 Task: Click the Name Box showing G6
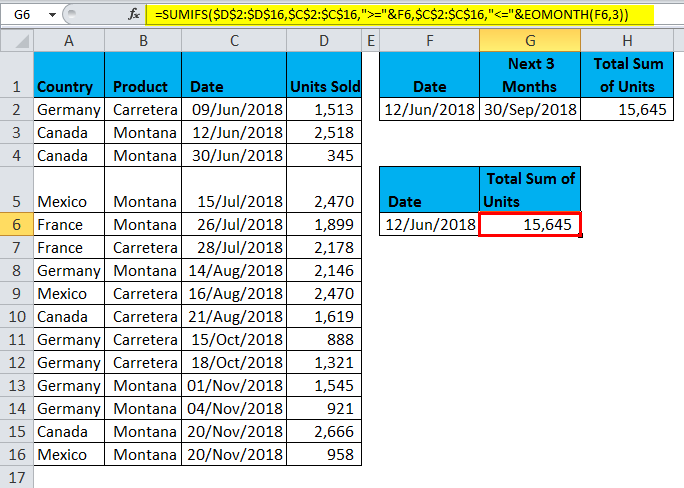pyautogui.click(x=23, y=15)
